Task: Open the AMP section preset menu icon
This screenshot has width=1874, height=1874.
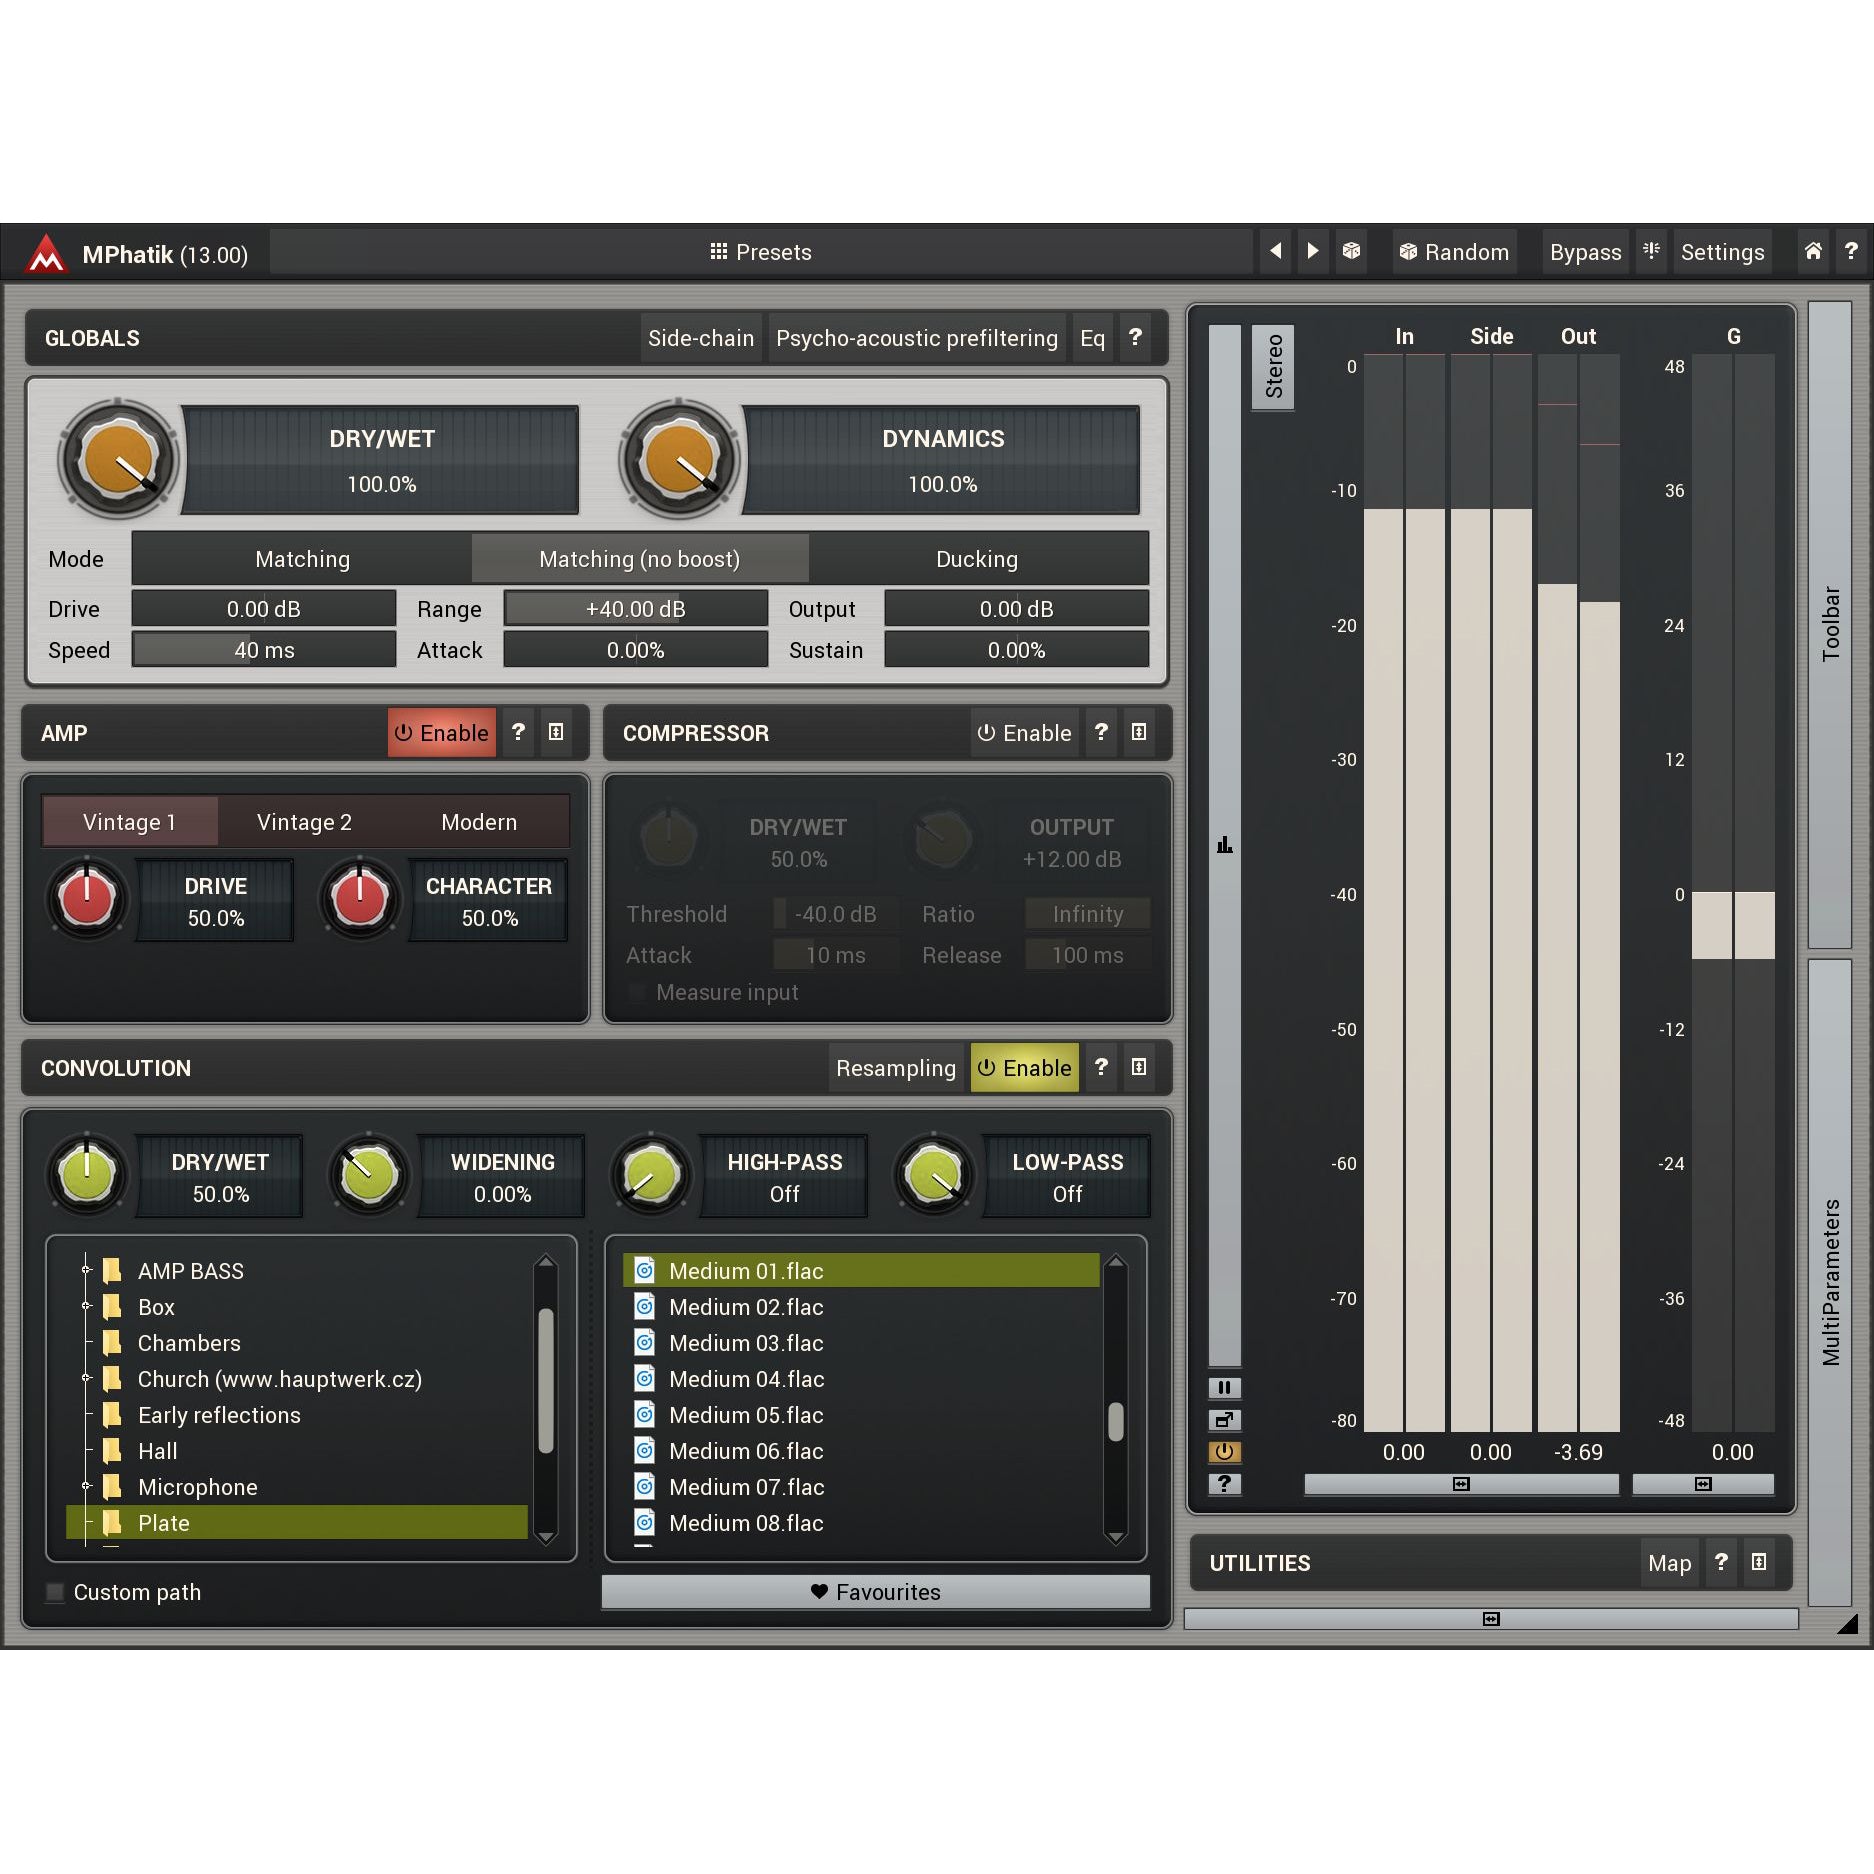Action: 556,732
